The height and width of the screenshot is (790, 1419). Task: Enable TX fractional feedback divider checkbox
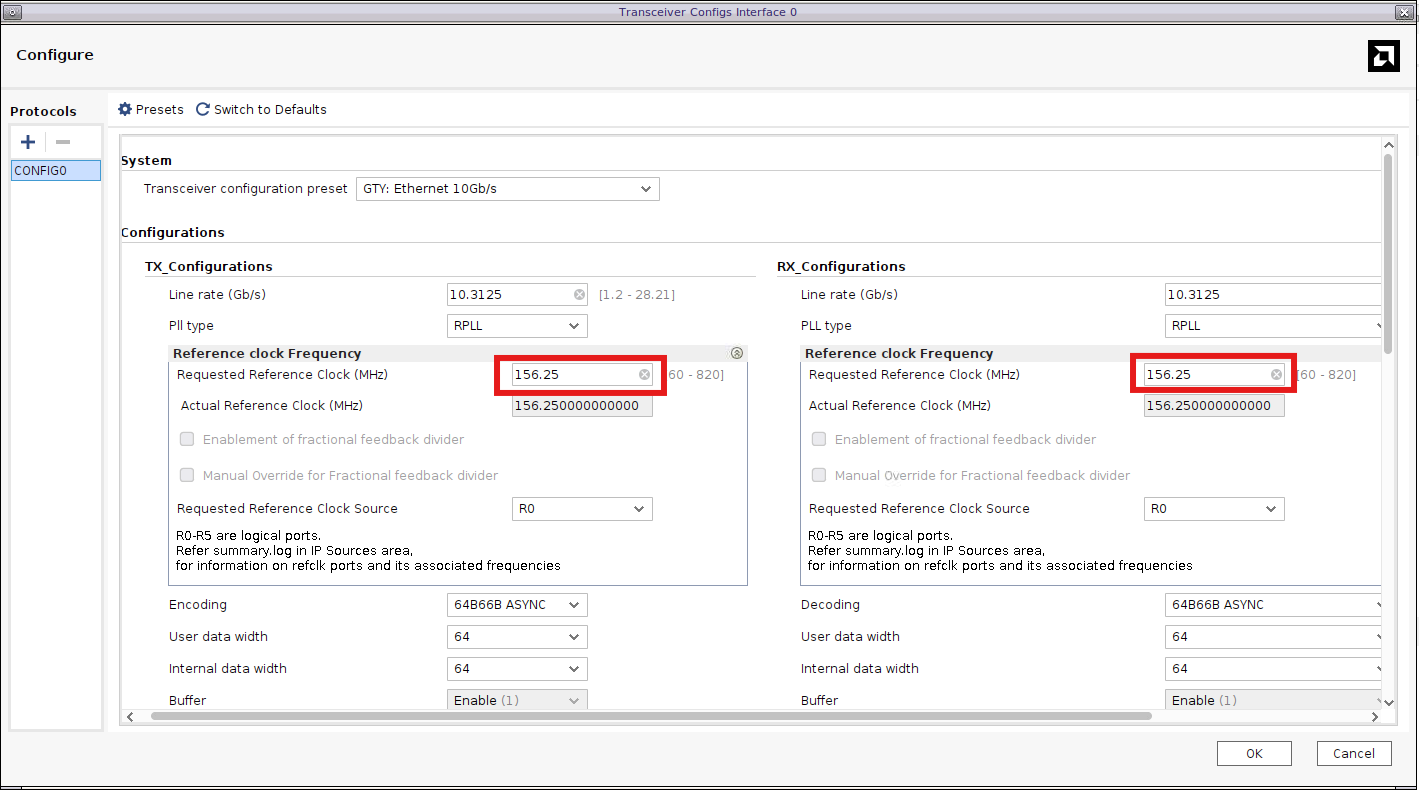tap(187, 439)
